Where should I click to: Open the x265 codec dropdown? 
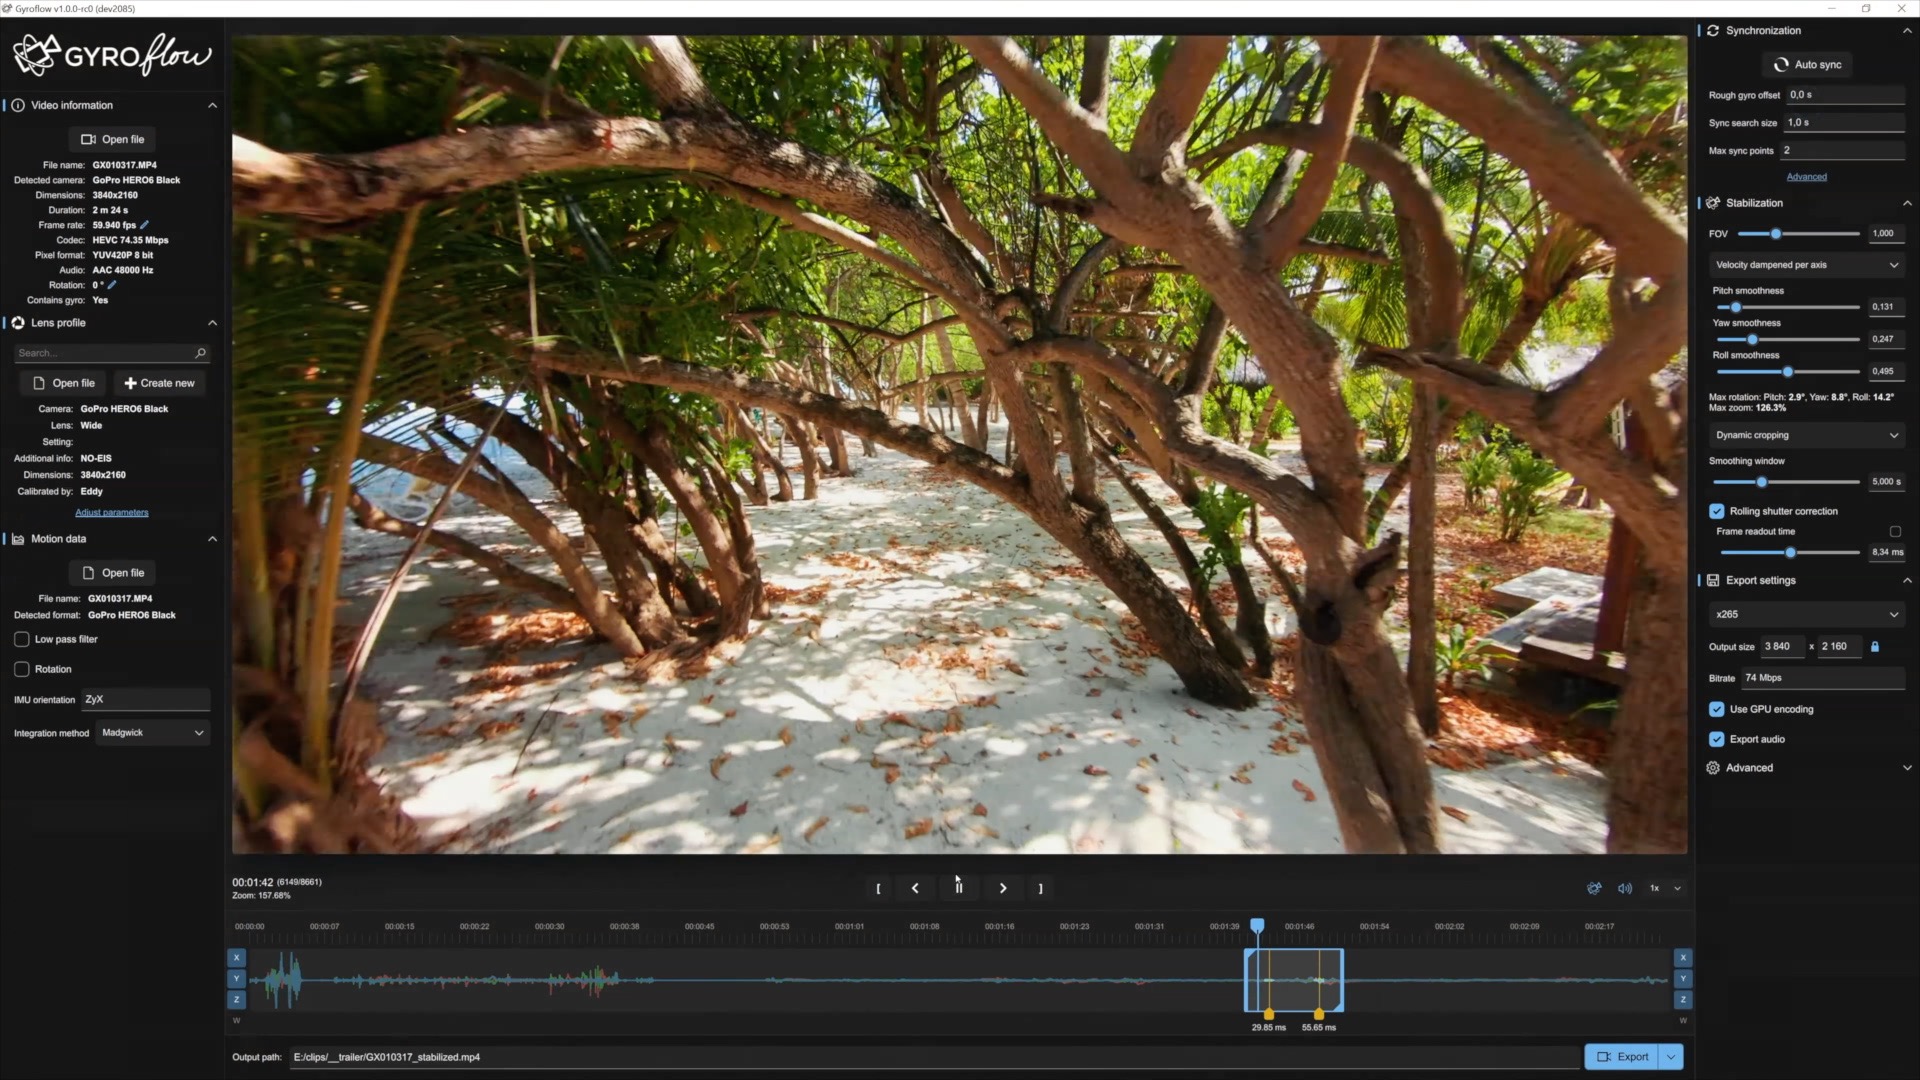1807,614
